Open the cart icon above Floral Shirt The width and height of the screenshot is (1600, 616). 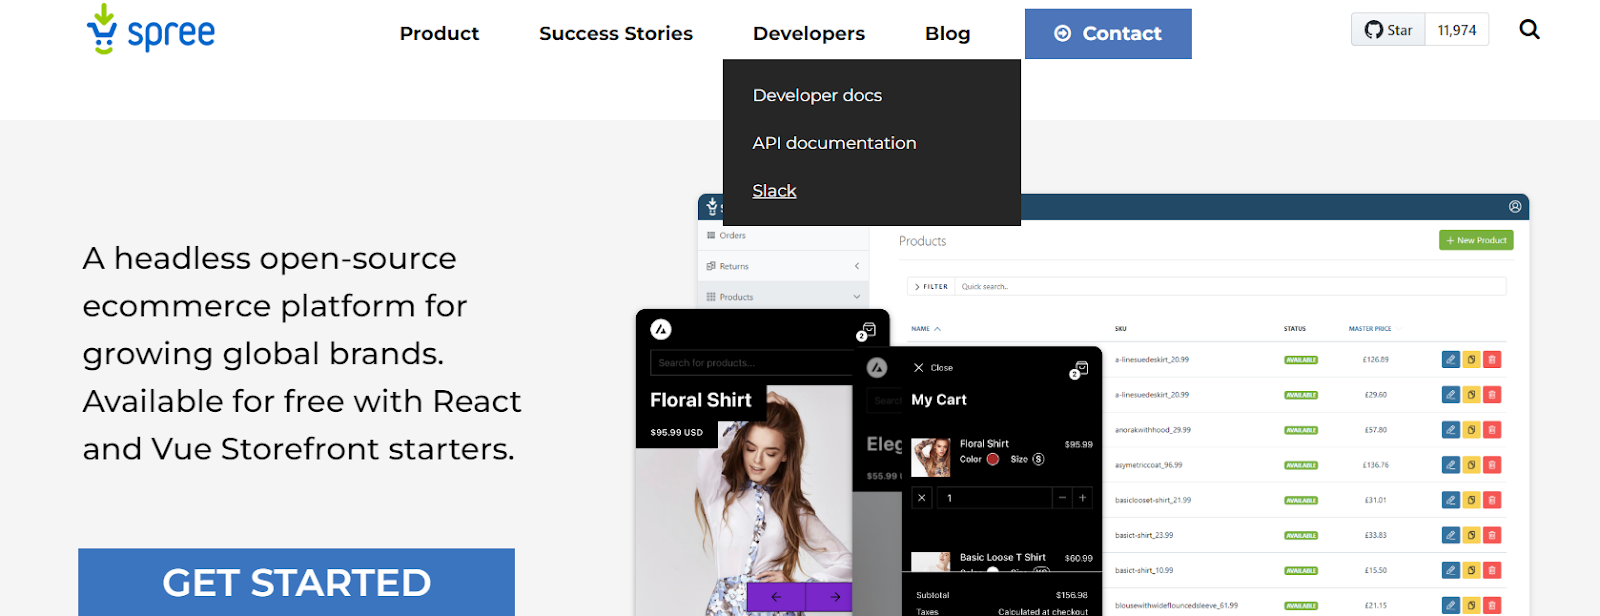[x=866, y=331]
